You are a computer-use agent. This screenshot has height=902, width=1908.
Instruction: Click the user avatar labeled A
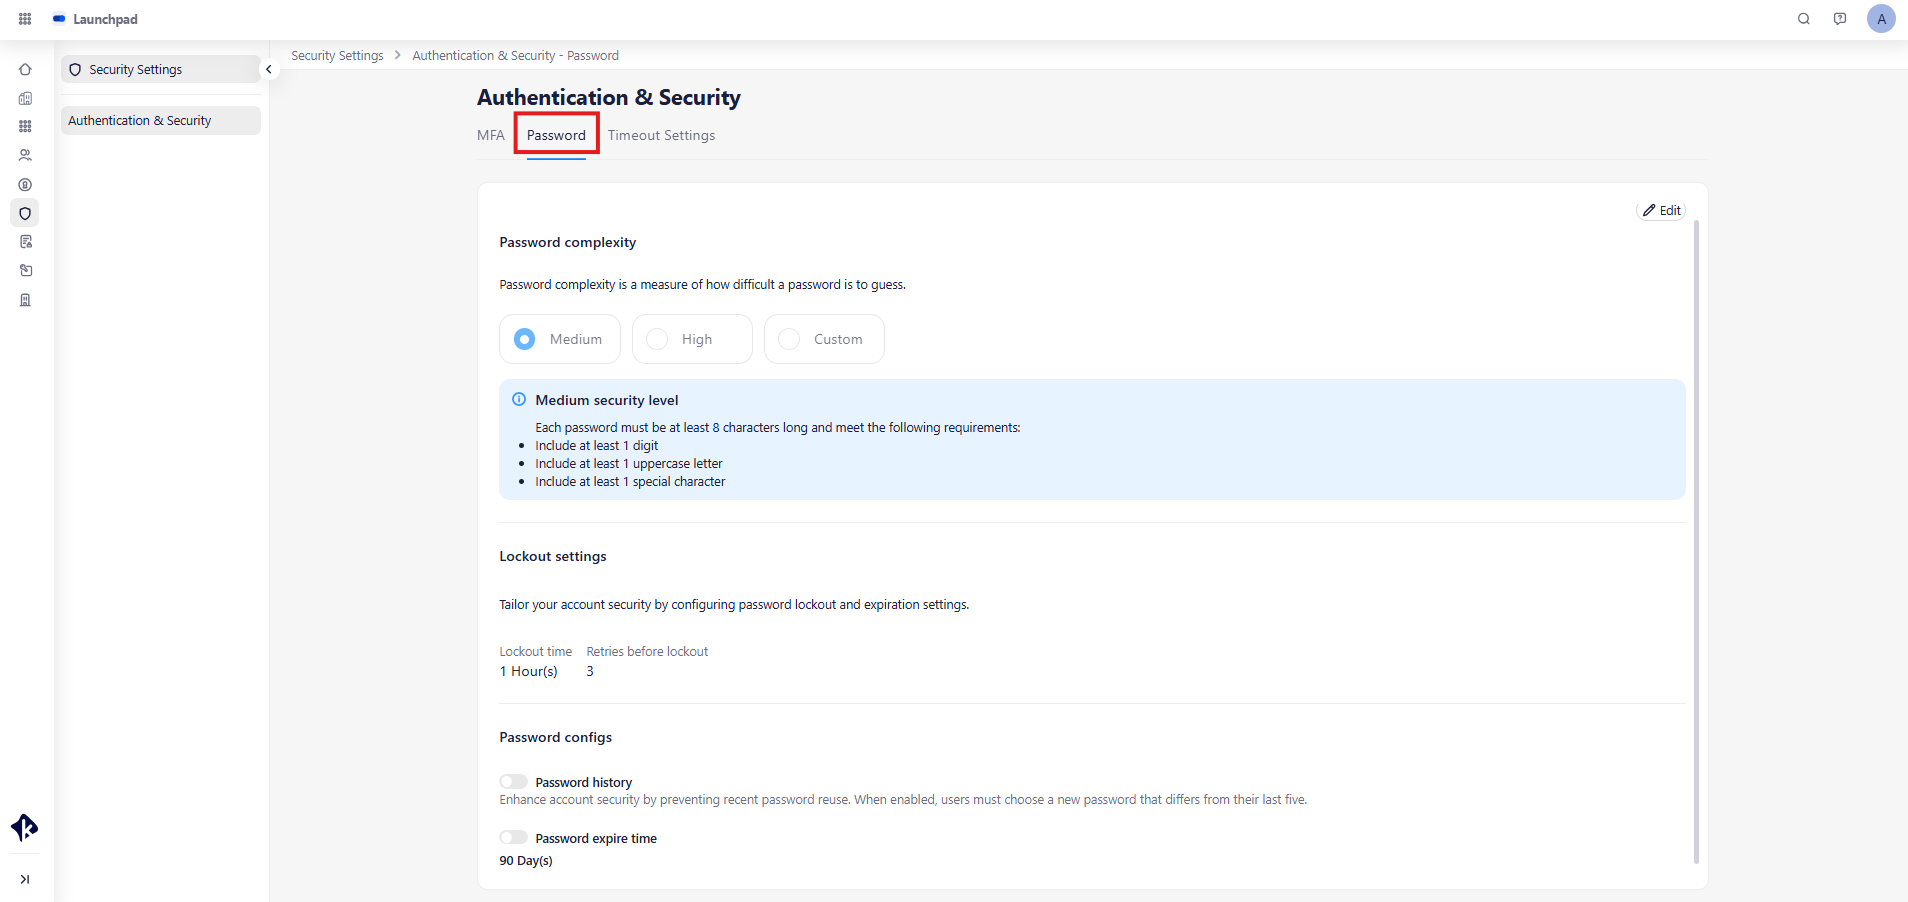point(1880,19)
